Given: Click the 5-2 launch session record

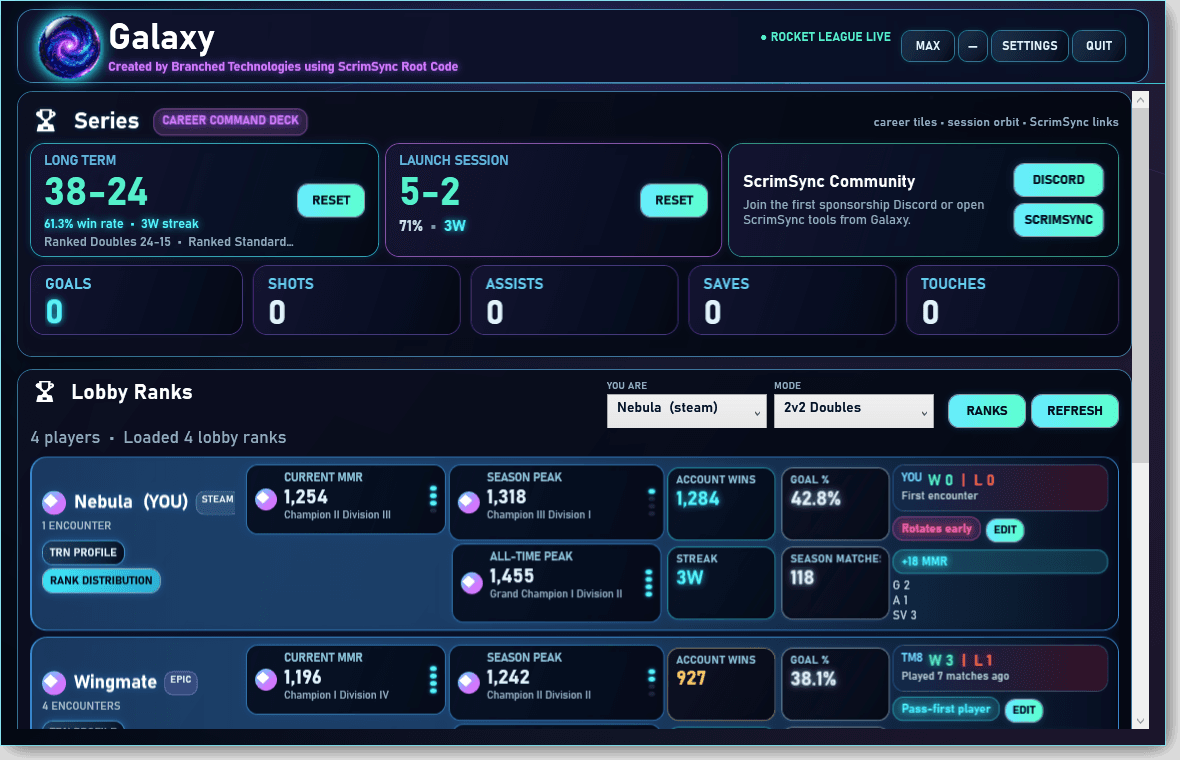Looking at the screenshot, I should (430, 191).
